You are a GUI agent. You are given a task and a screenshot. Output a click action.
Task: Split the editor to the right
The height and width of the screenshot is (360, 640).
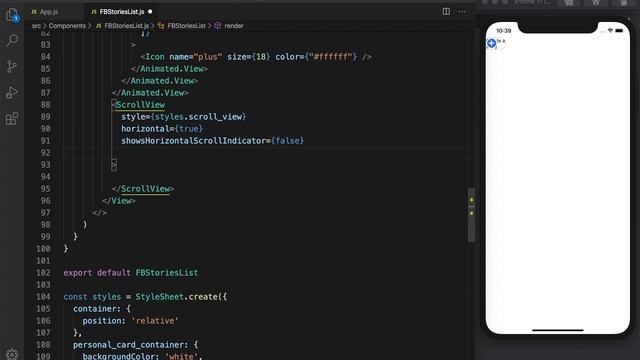point(446,11)
